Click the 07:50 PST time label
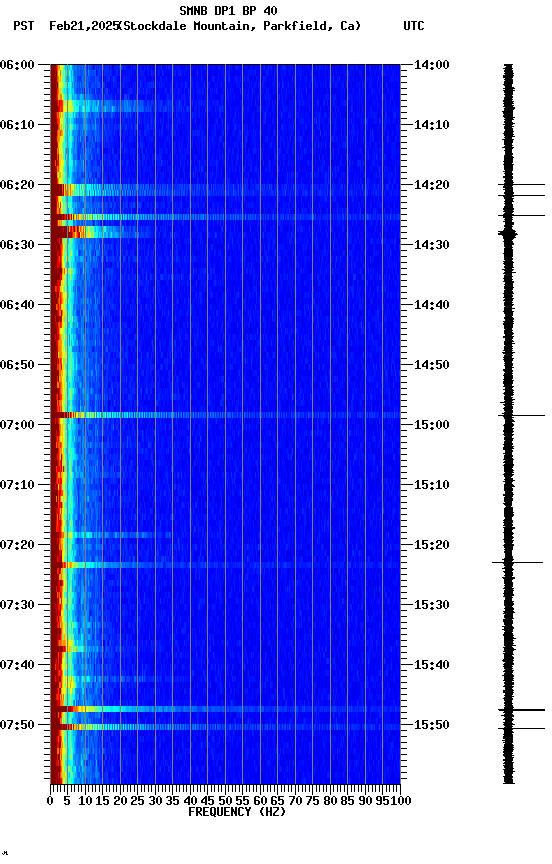 17,725
